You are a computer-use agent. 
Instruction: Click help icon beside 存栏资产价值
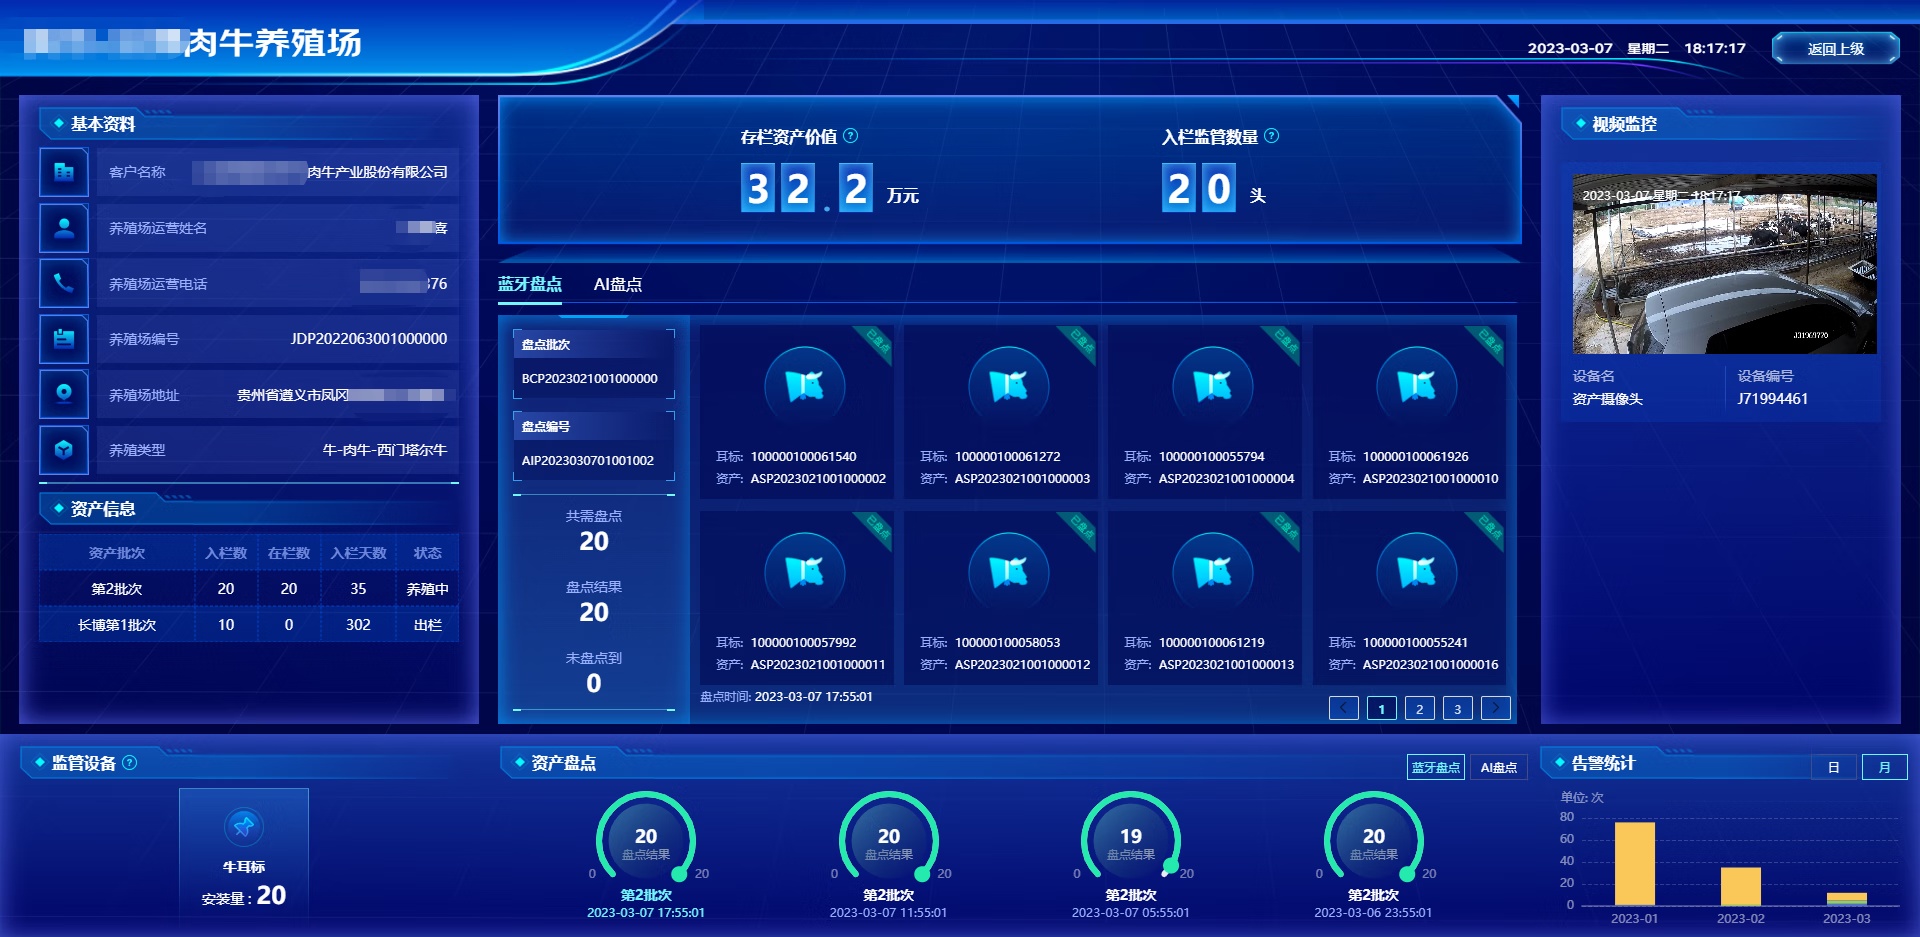[x=850, y=136]
